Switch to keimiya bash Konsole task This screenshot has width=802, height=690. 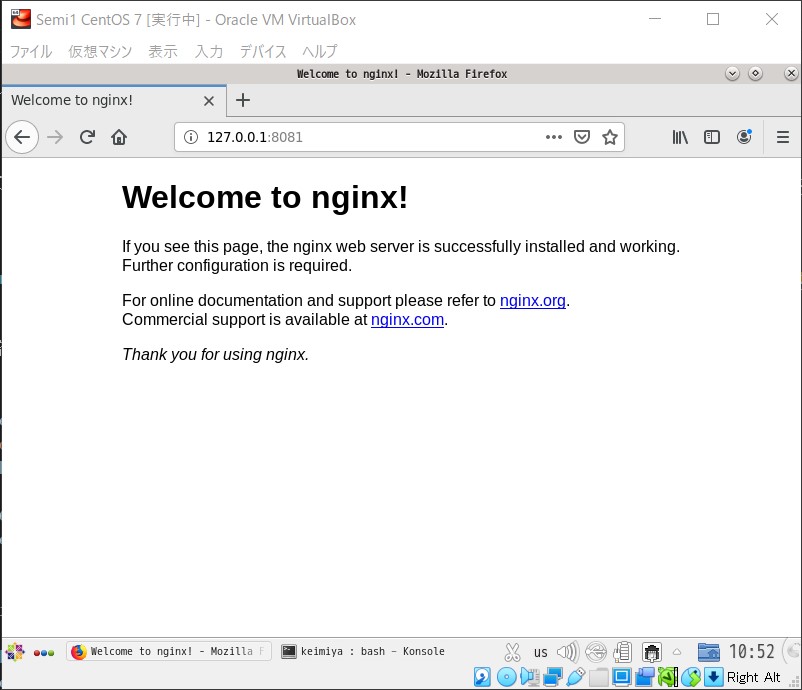[364, 651]
